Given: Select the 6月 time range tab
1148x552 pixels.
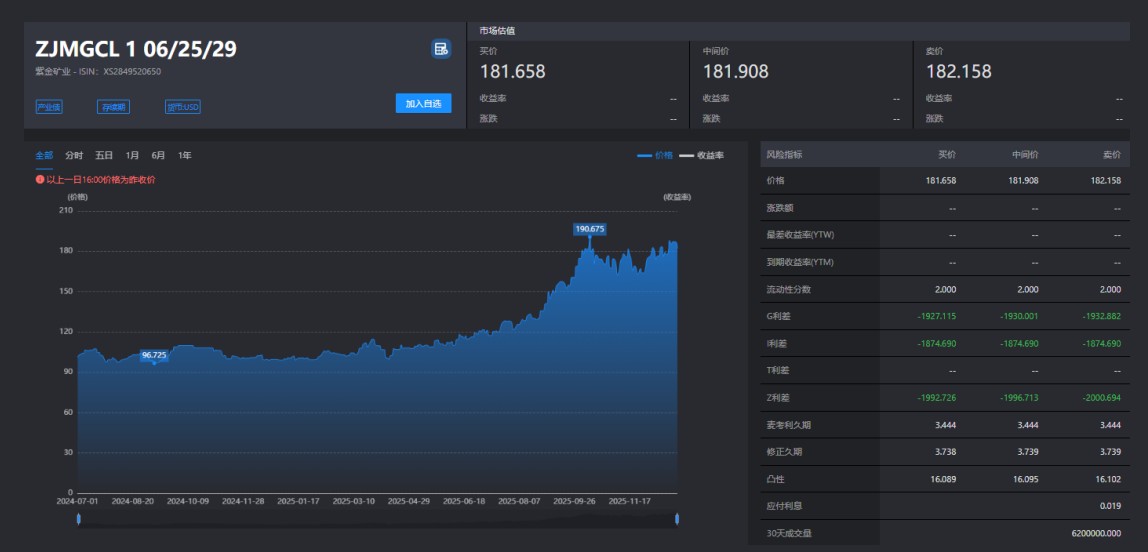Looking at the screenshot, I should 158,156.
